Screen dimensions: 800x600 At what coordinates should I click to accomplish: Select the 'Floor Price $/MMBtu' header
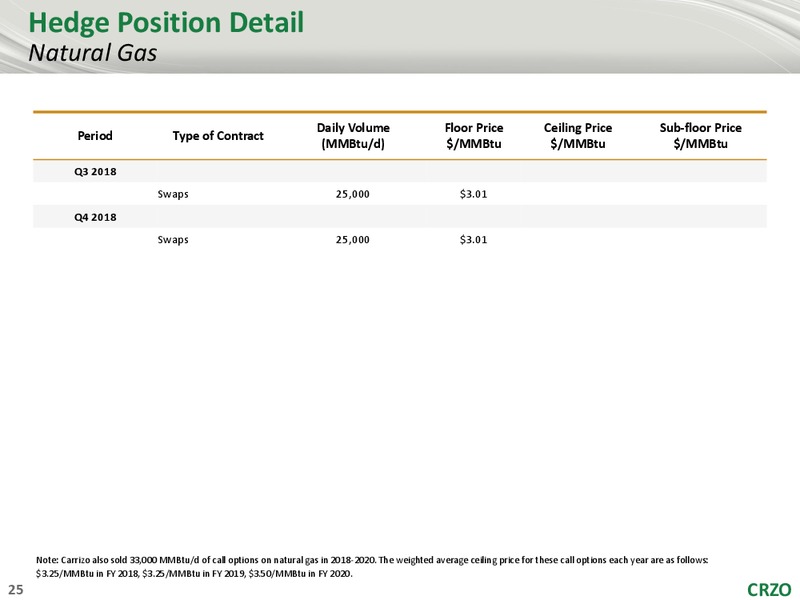pyautogui.click(x=473, y=136)
